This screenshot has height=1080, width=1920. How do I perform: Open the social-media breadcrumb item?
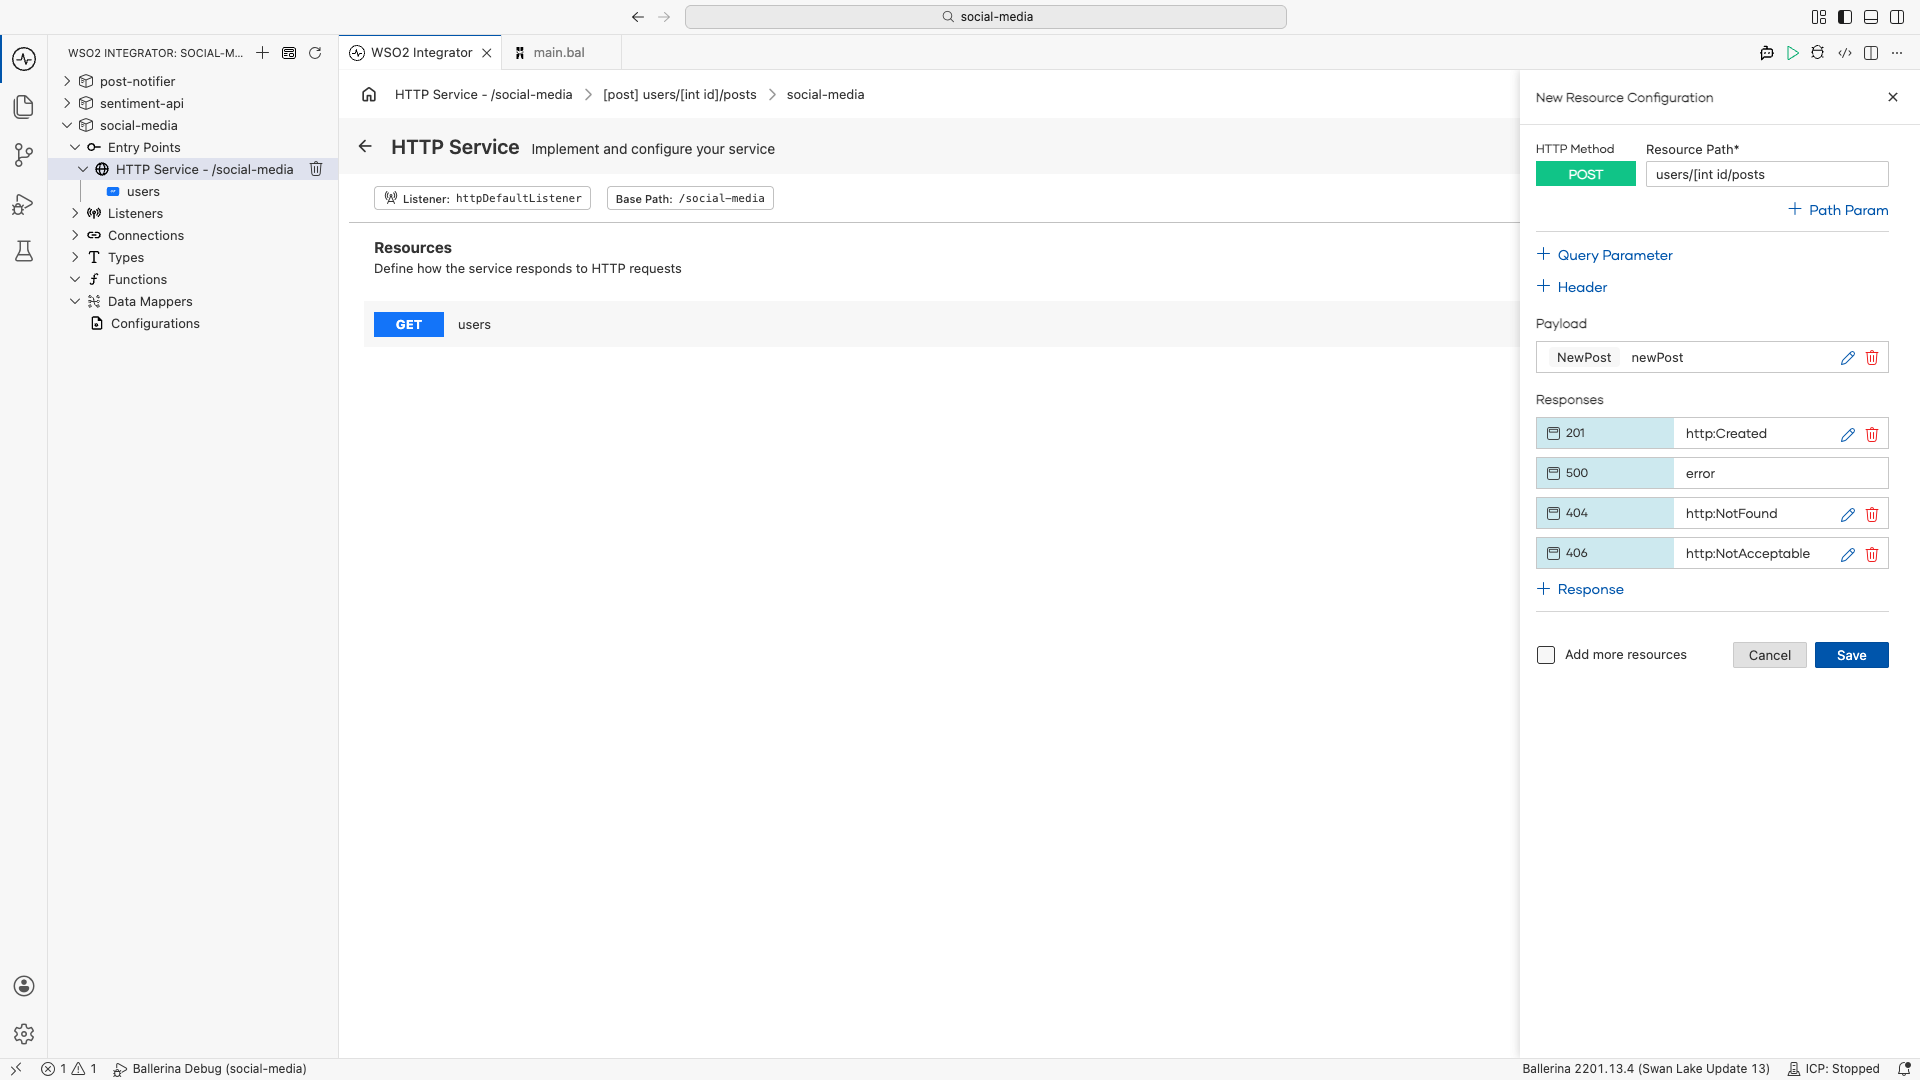tap(825, 94)
